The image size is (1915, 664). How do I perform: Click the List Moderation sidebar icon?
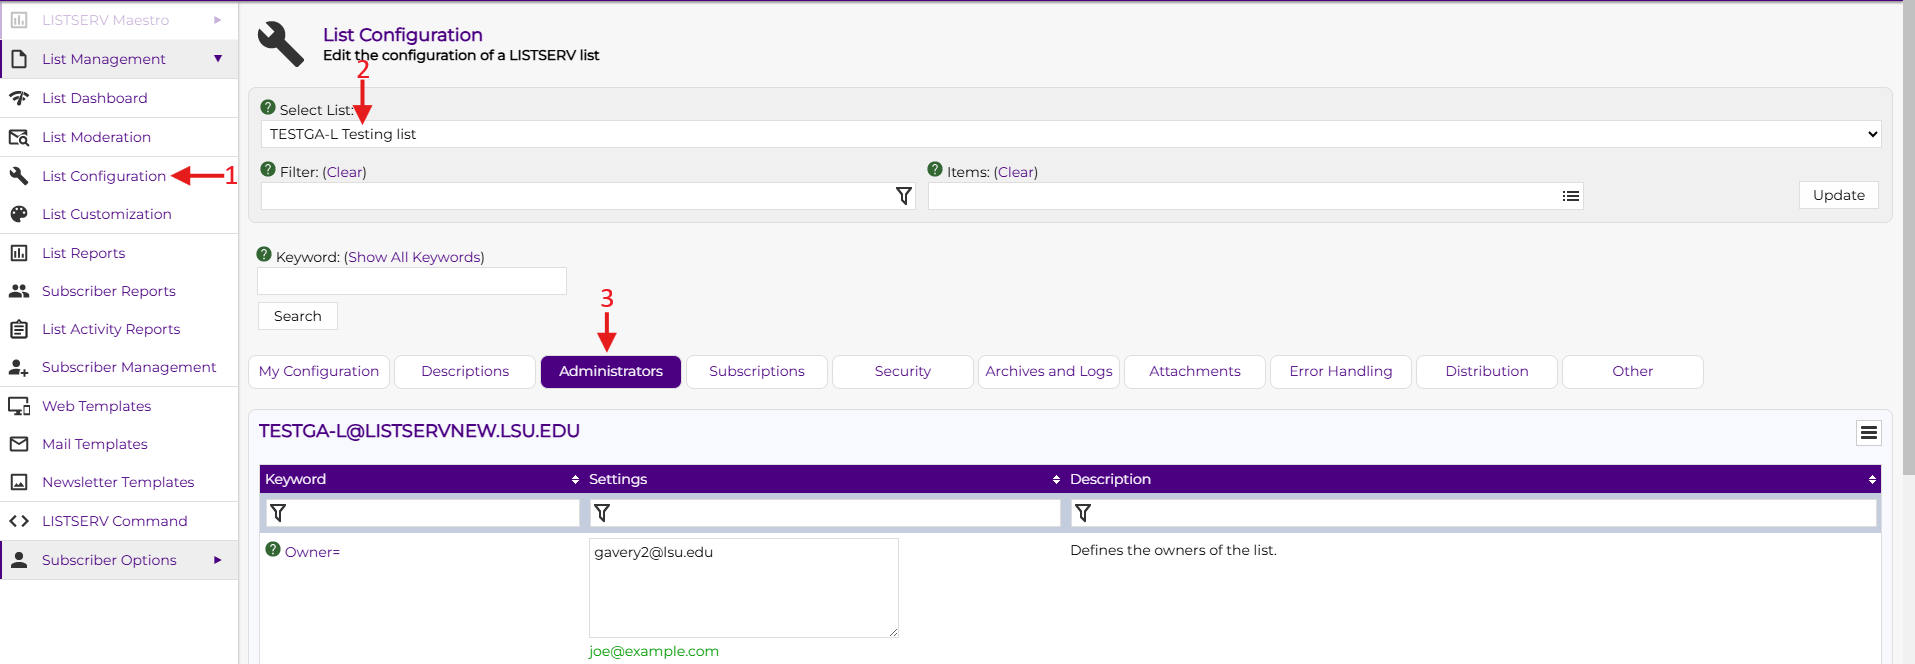[x=19, y=137]
